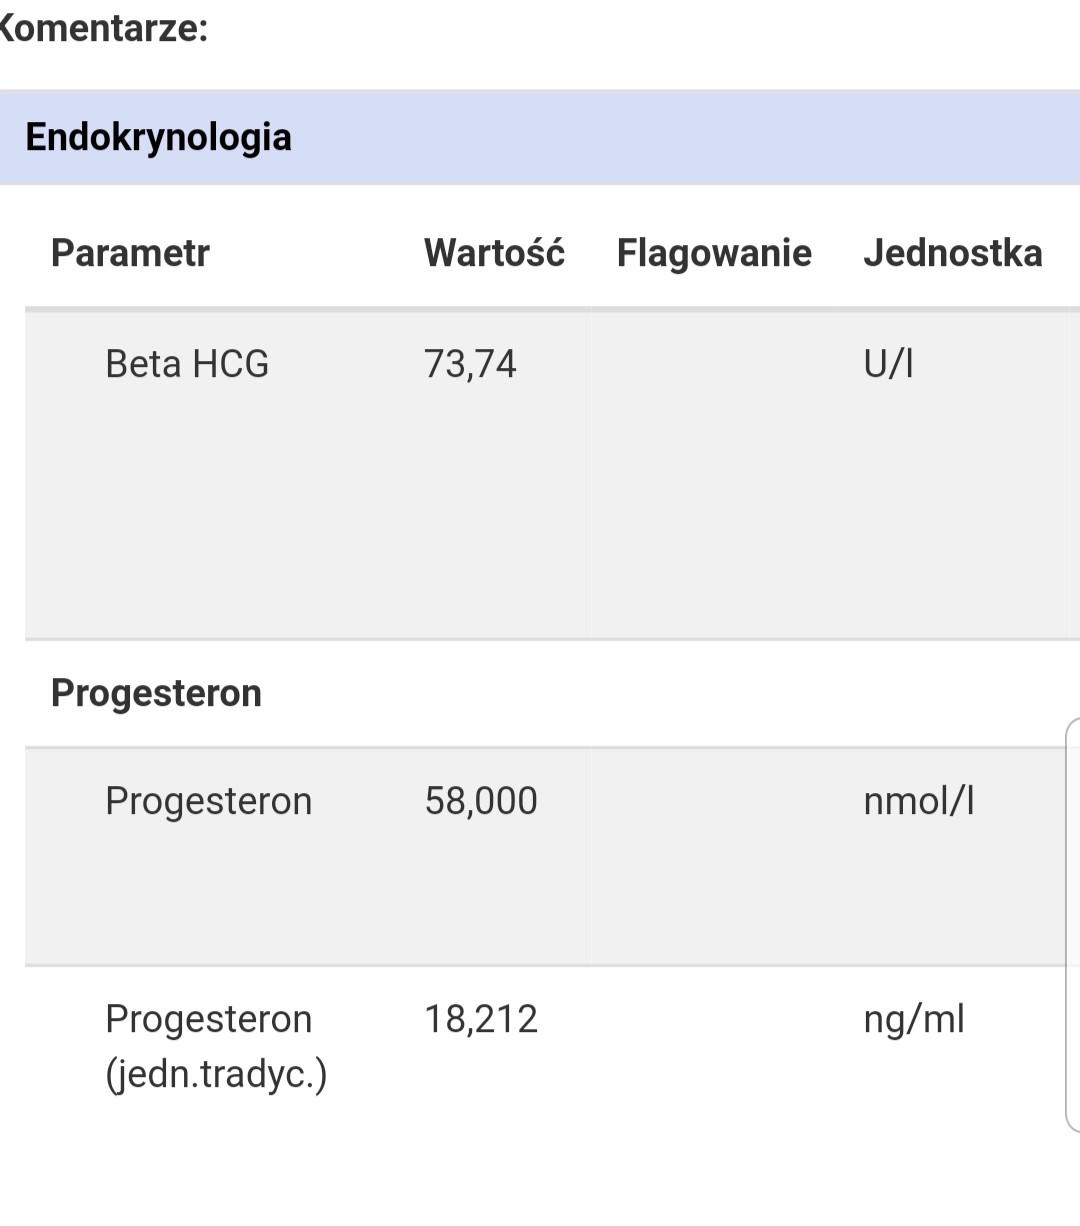This screenshot has width=1080, height=1226.
Task: Click the Beta HCG value 73,74
Action: point(470,364)
